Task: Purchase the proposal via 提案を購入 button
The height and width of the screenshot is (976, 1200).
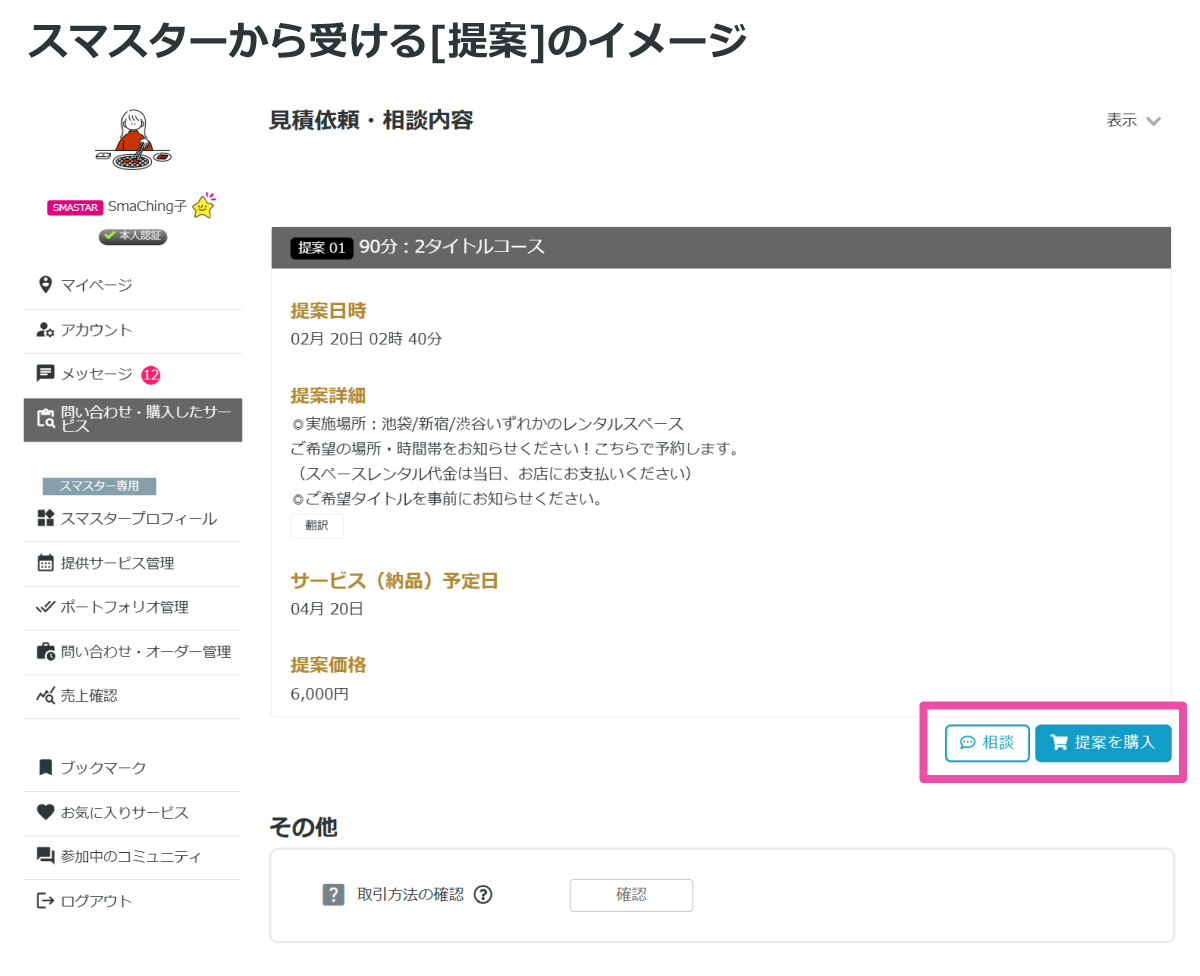Action: click(x=1103, y=743)
